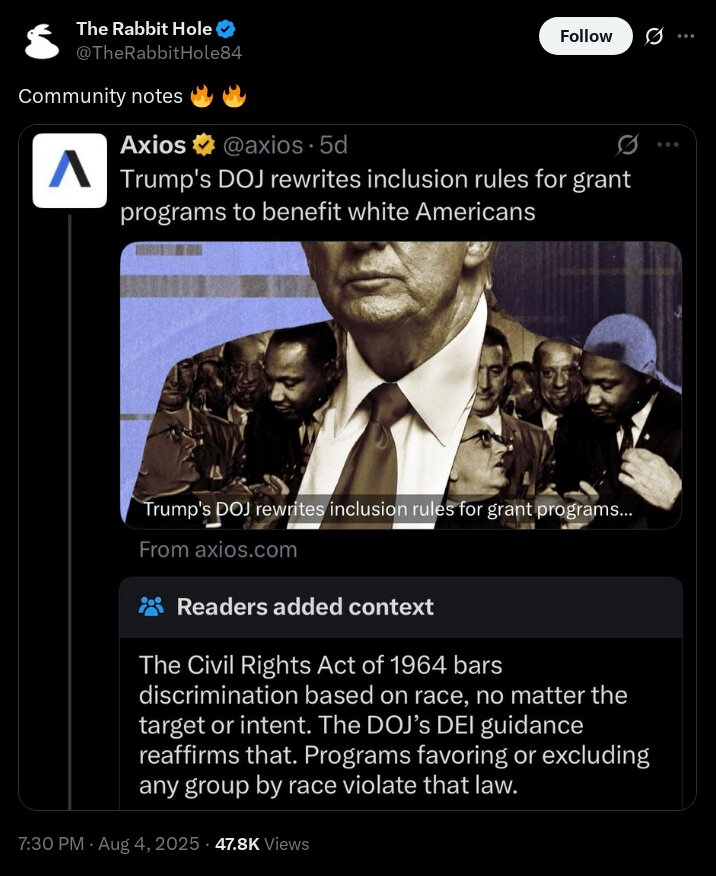Image resolution: width=716 pixels, height=876 pixels.
Task: Click the community note text about Civil Rights Act
Action: click(394, 725)
